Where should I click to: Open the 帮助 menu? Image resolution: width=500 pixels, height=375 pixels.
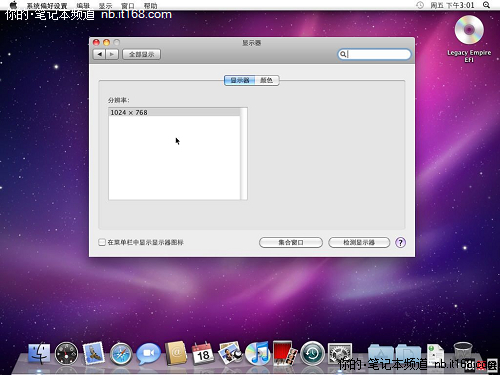(x=150, y=6)
